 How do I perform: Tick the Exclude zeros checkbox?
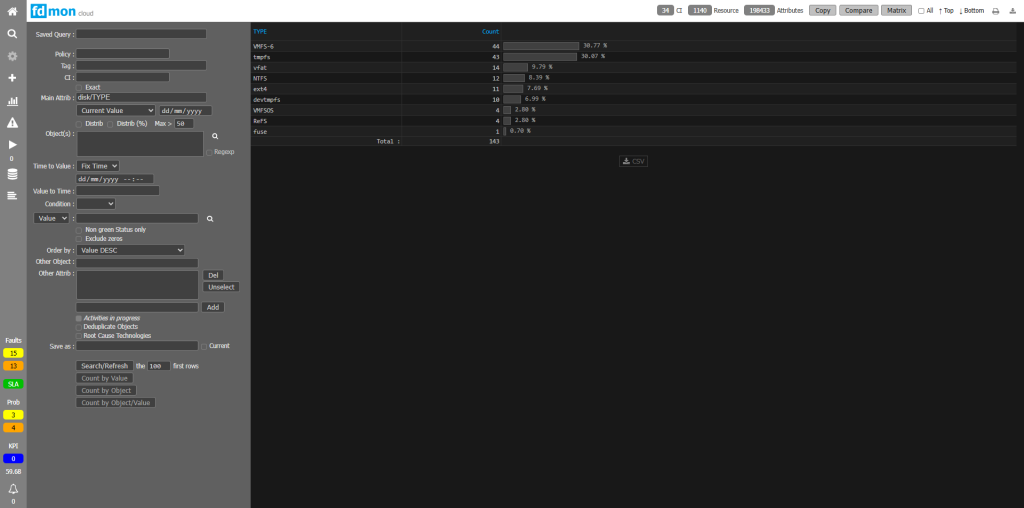click(80, 239)
